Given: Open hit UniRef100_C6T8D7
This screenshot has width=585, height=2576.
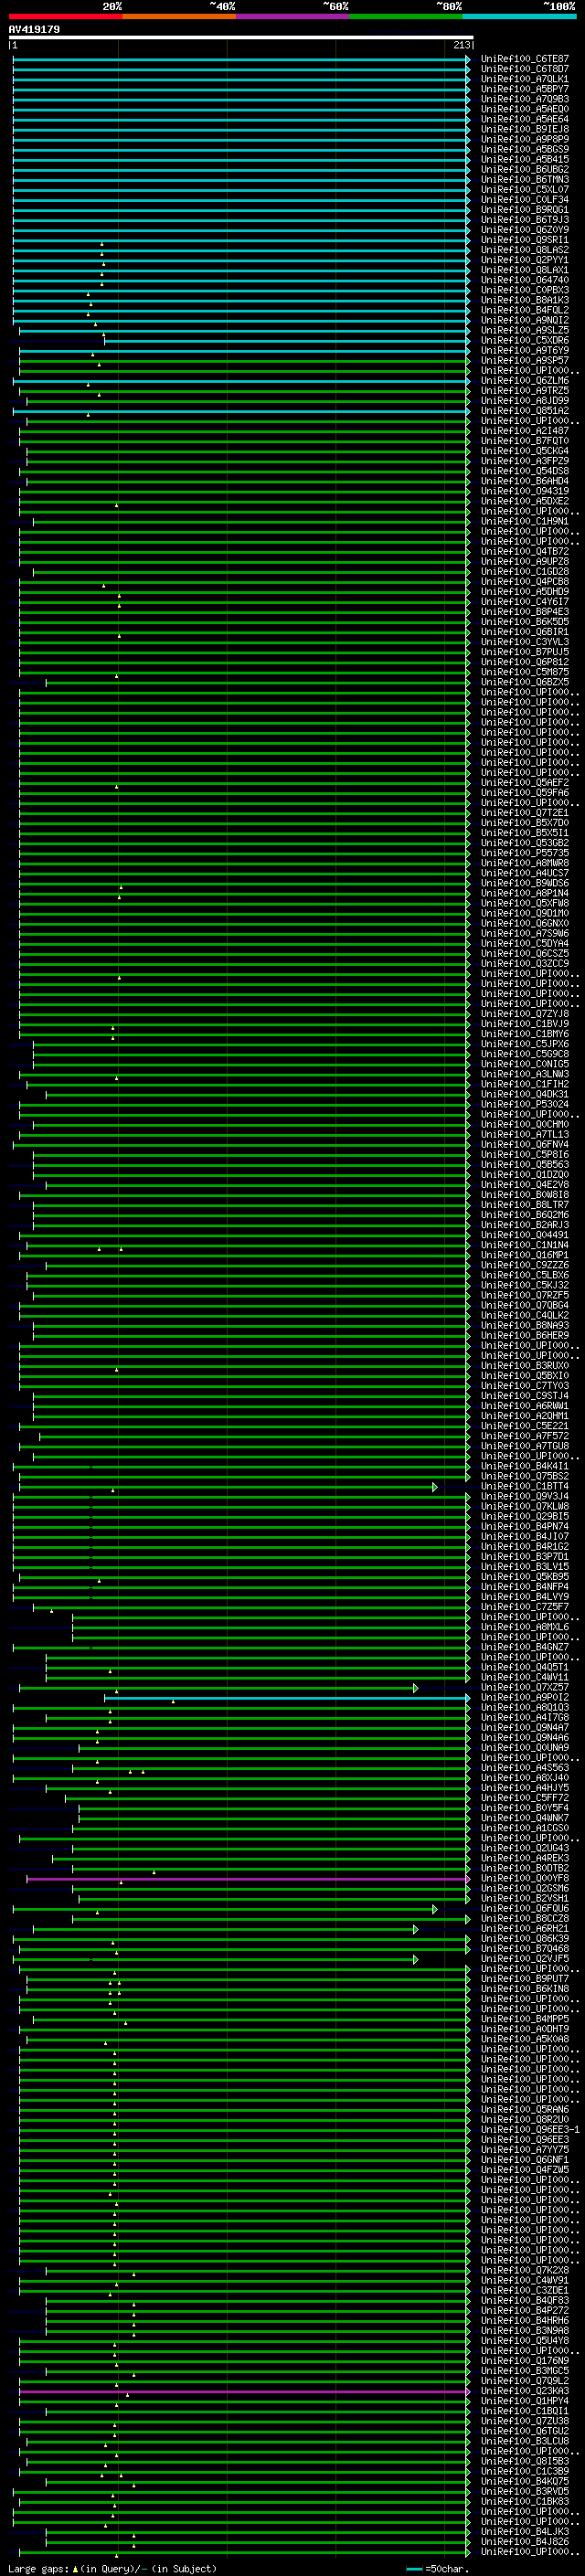Looking at the screenshot, I should [525, 69].
